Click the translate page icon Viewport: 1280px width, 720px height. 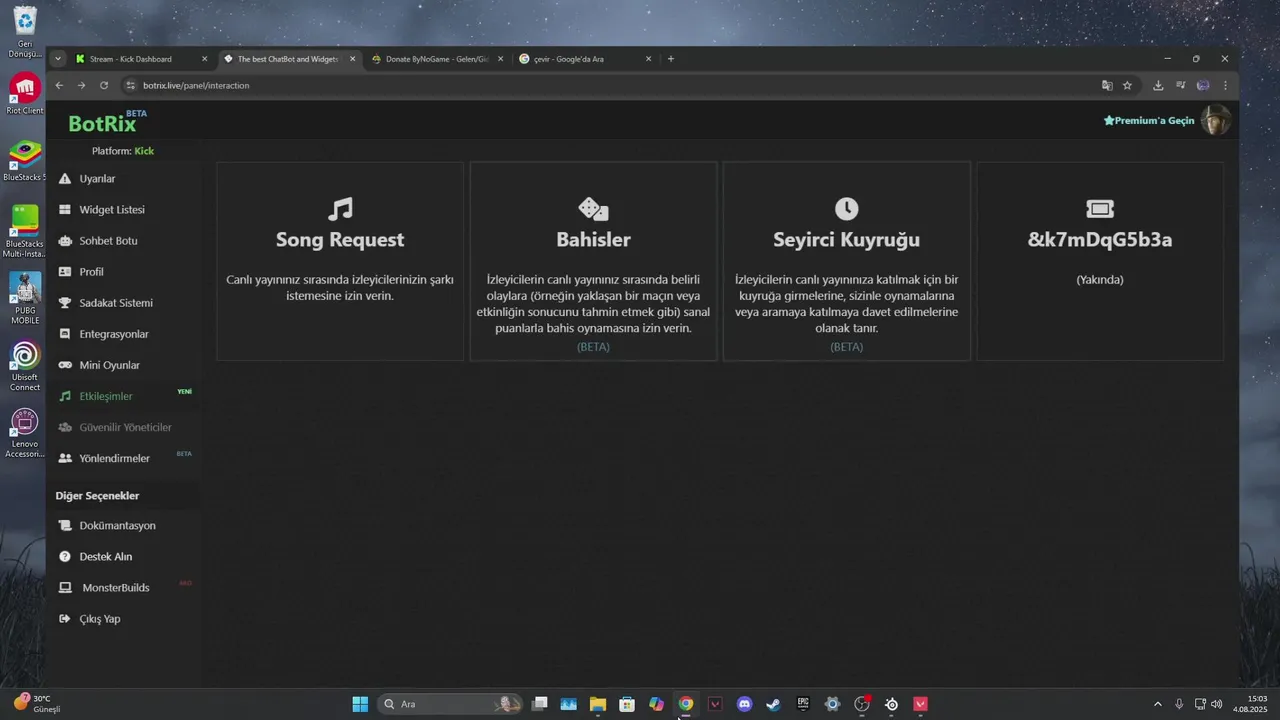click(x=1107, y=86)
